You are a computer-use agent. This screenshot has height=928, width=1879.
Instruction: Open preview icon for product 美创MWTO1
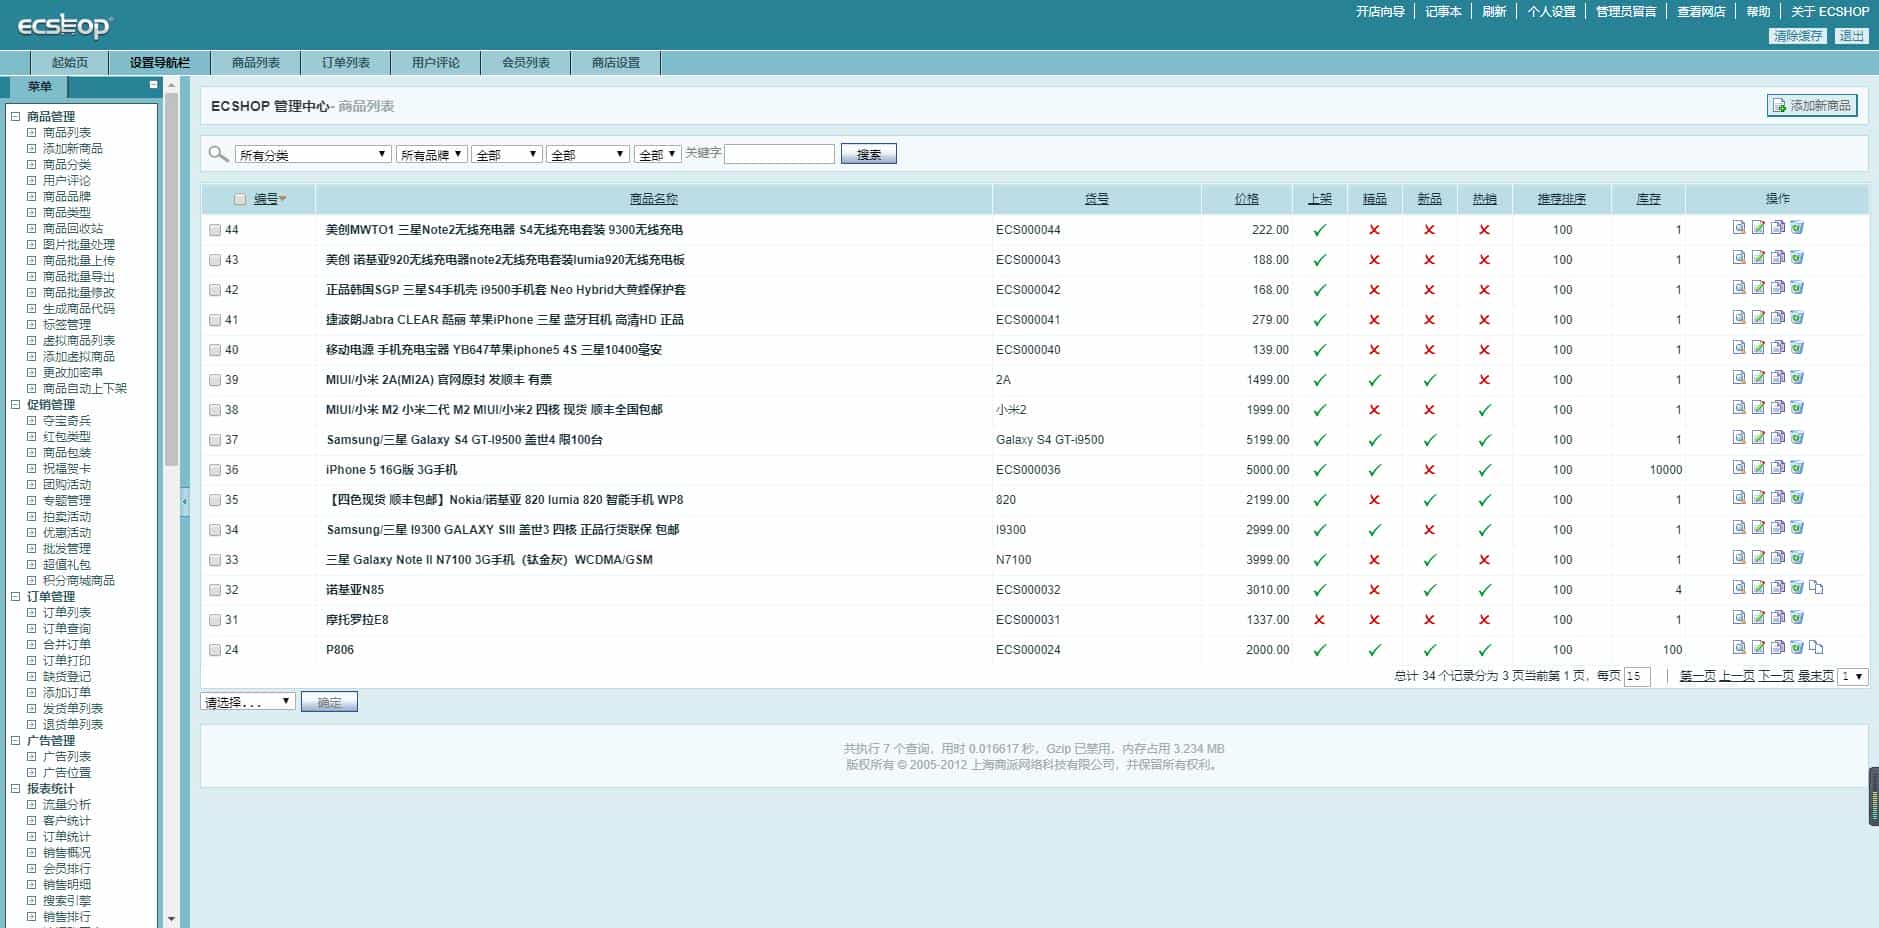click(1738, 229)
